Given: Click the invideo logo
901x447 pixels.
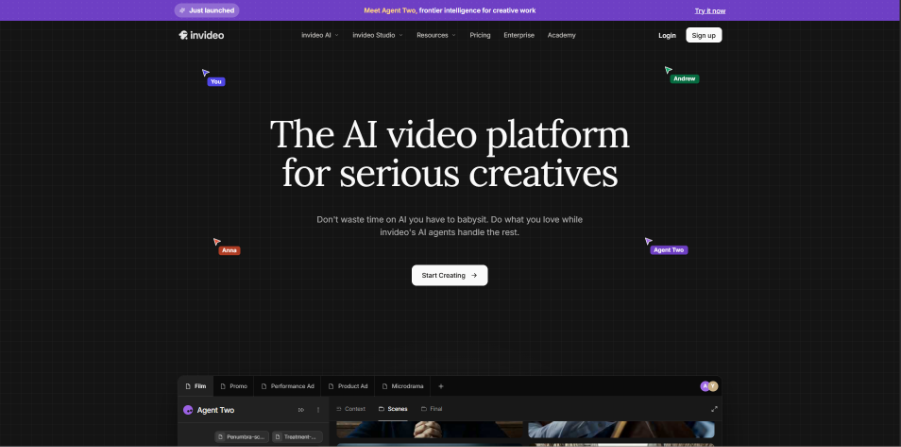Looking at the screenshot, I should [x=201, y=35].
